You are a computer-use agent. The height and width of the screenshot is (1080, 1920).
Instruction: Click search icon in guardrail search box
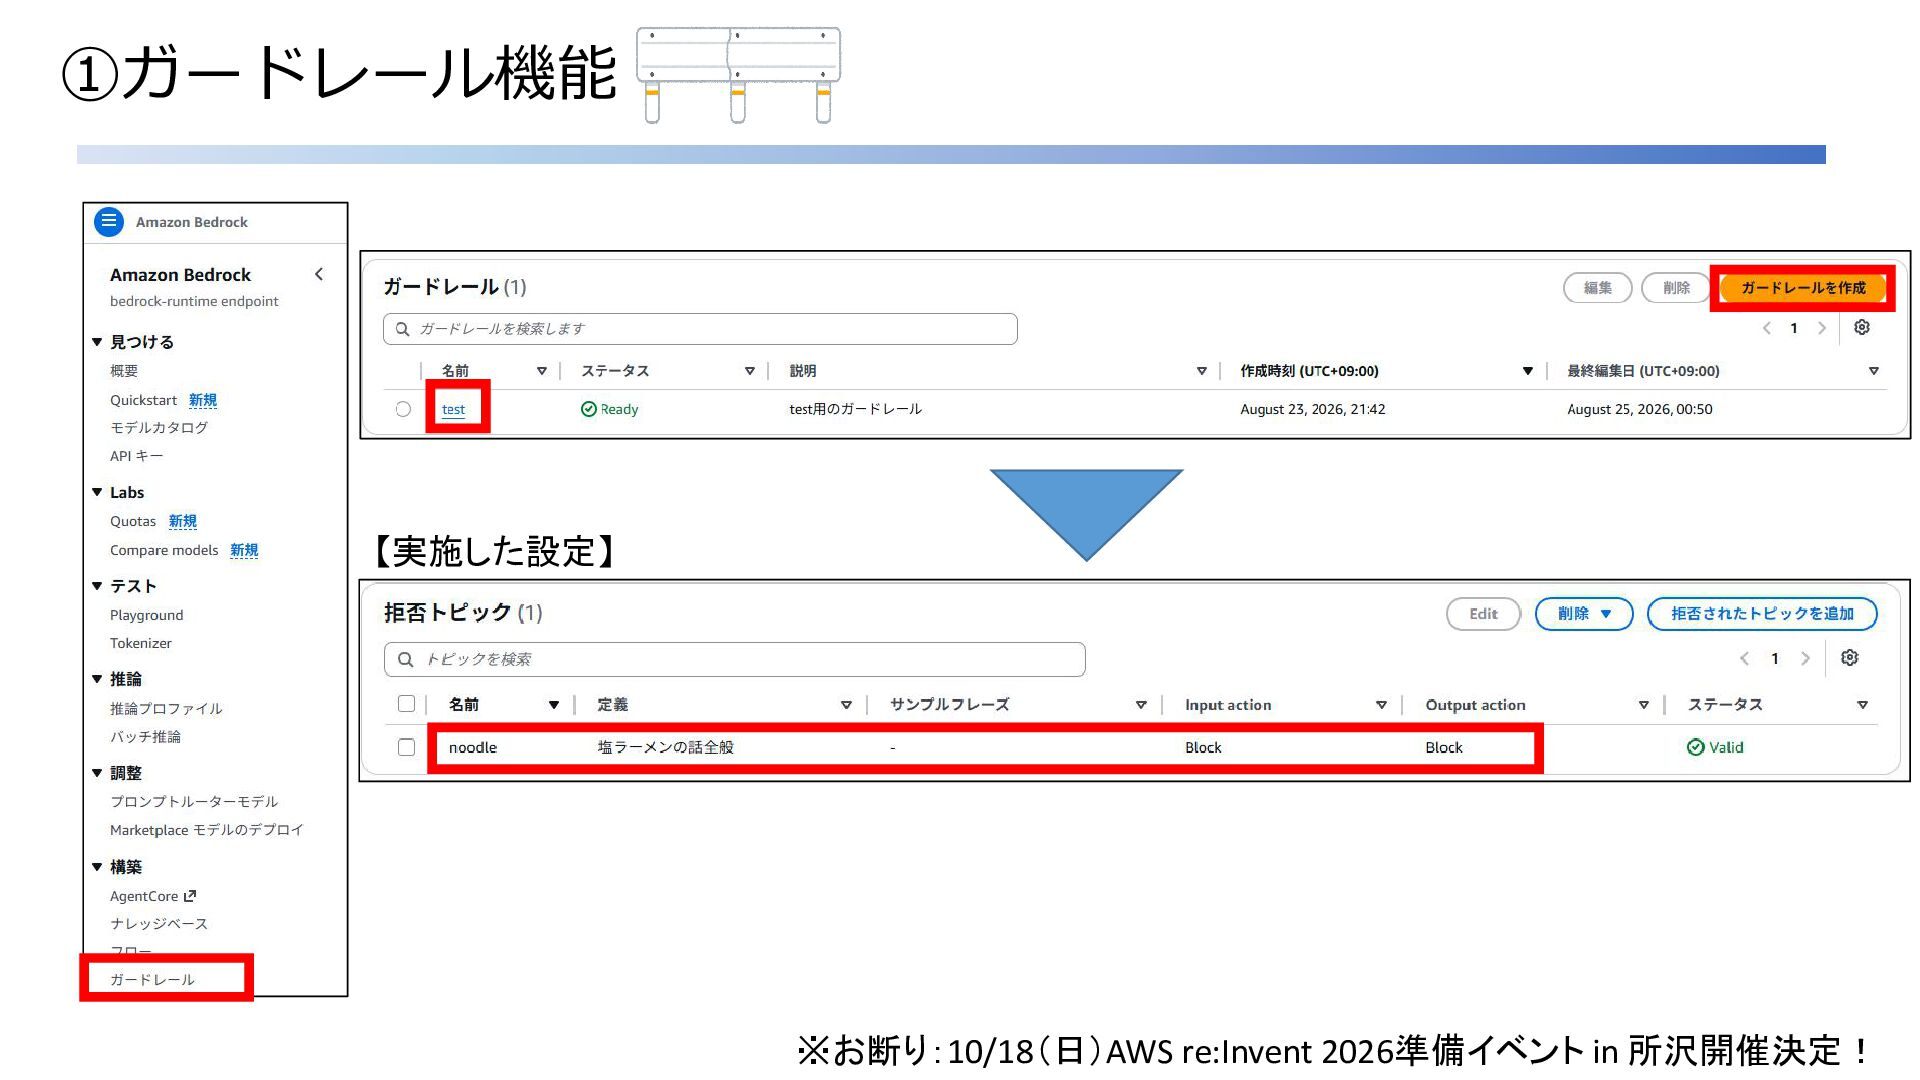pyautogui.click(x=402, y=329)
